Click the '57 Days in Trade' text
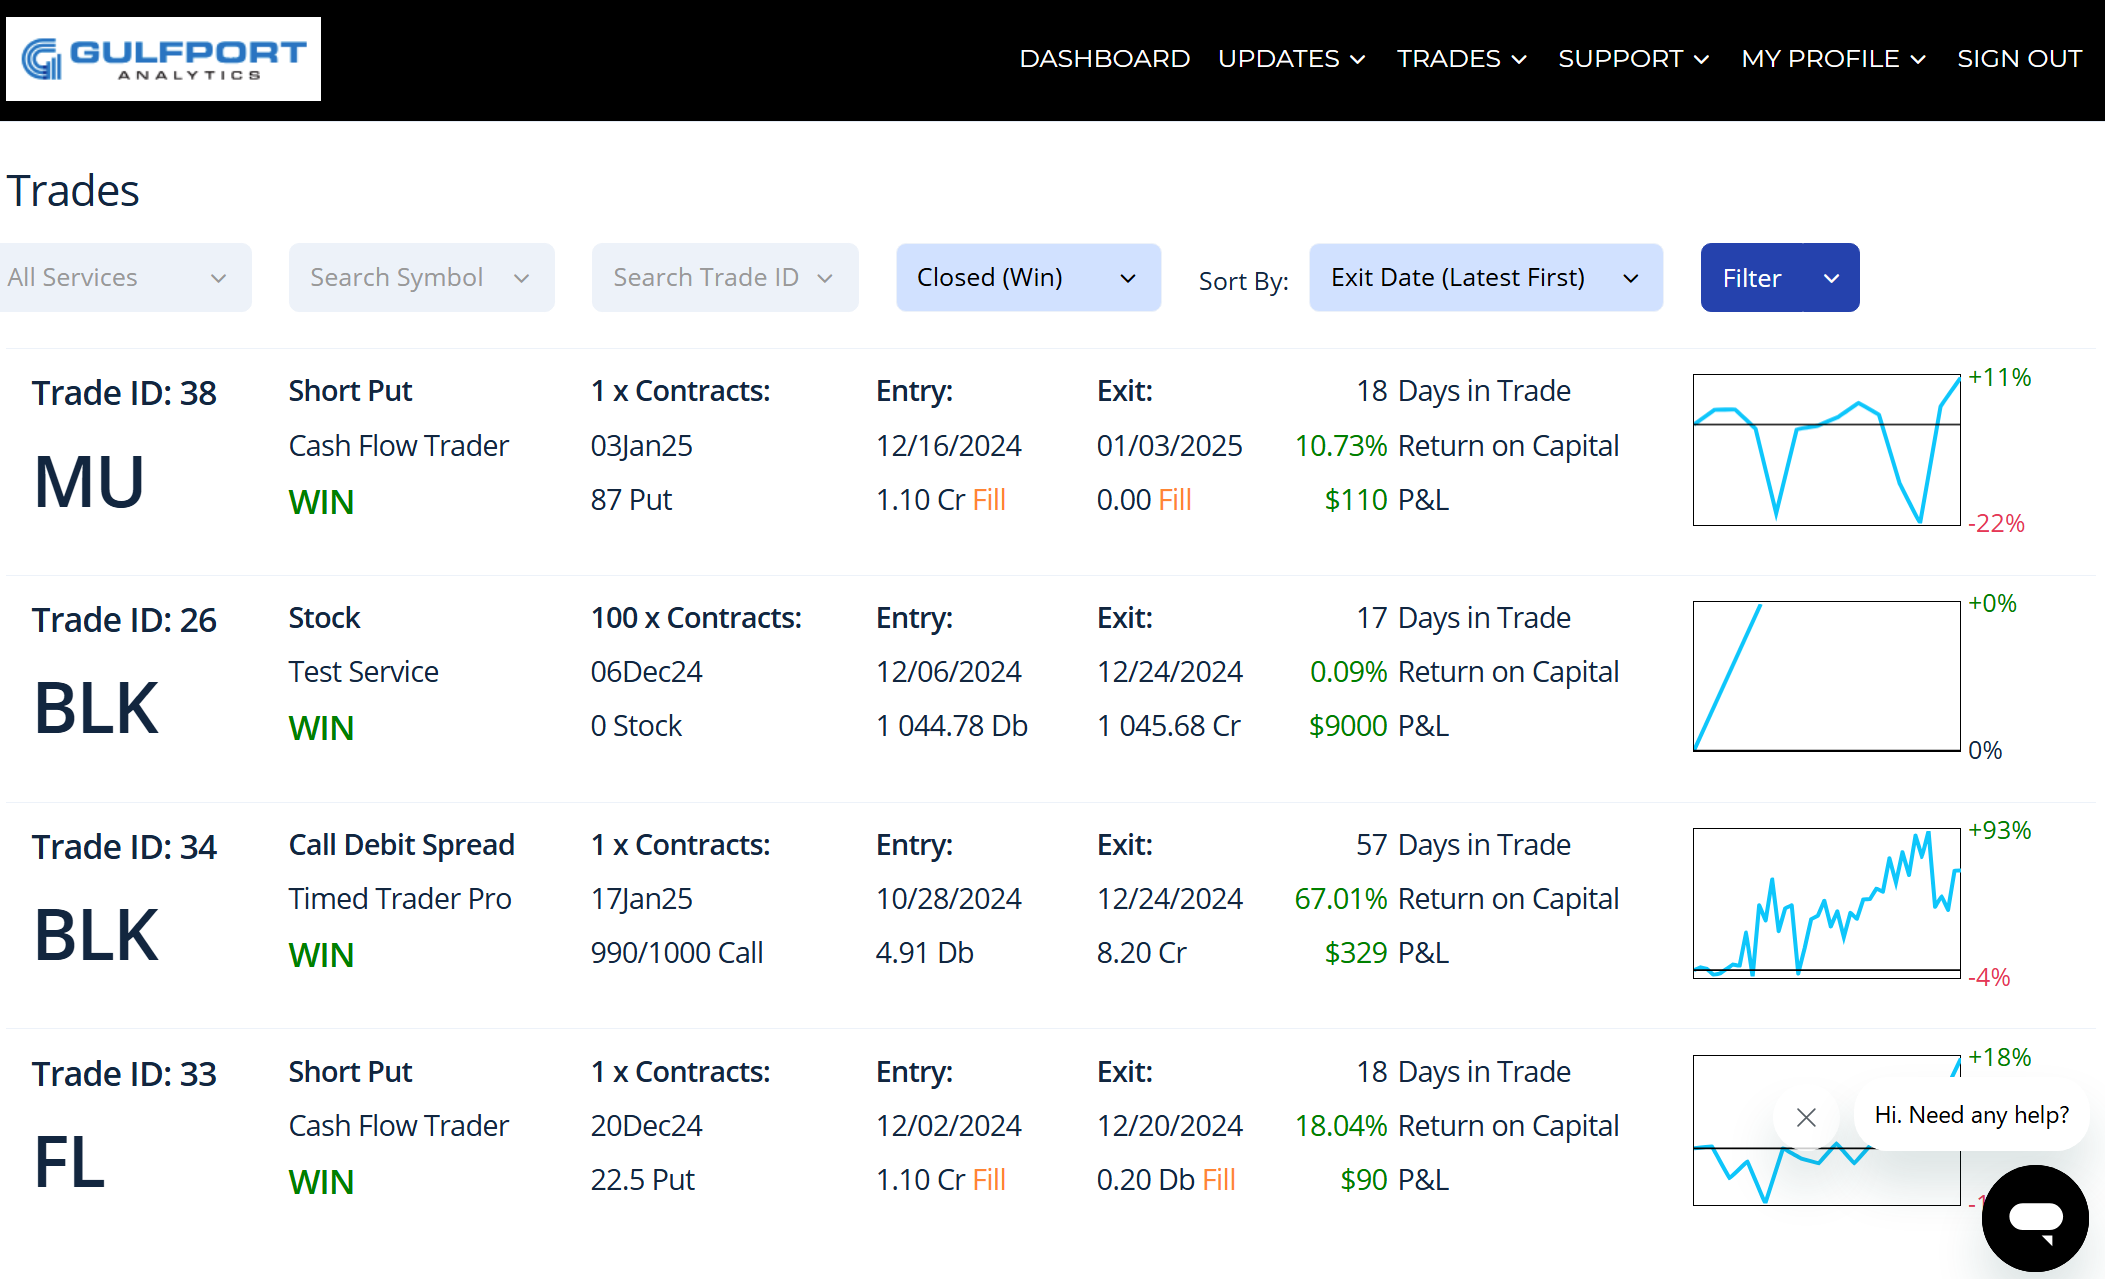The width and height of the screenshot is (2105, 1279). coord(1463,845)
